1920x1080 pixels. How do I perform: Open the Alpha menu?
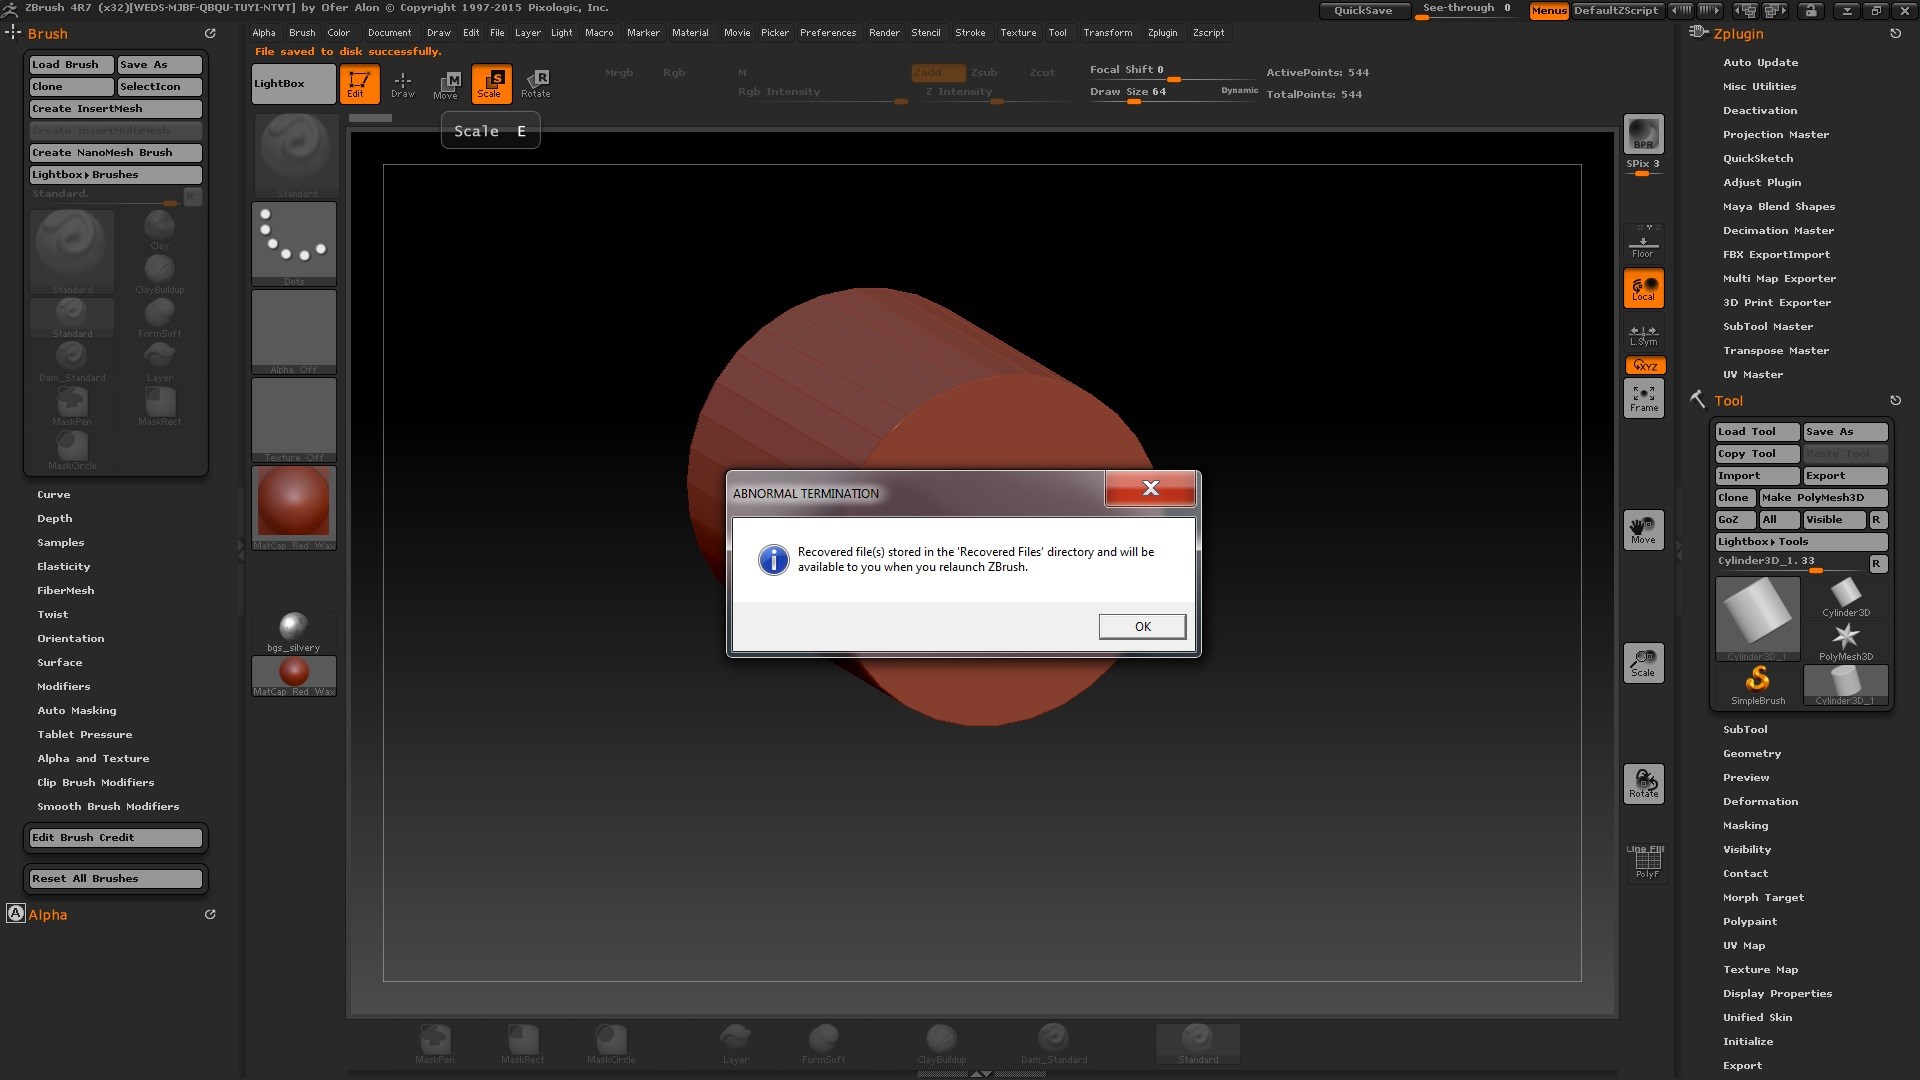(x=264, y=33)
